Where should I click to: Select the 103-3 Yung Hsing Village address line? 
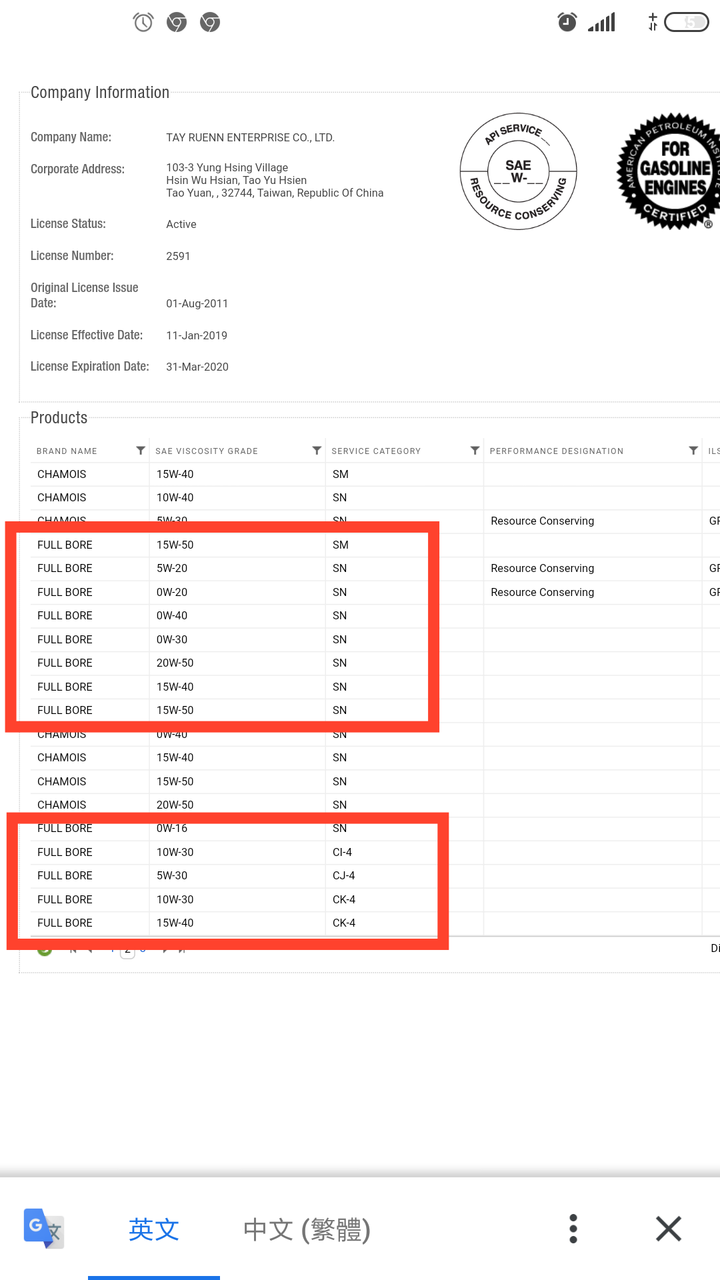(227, 168)
